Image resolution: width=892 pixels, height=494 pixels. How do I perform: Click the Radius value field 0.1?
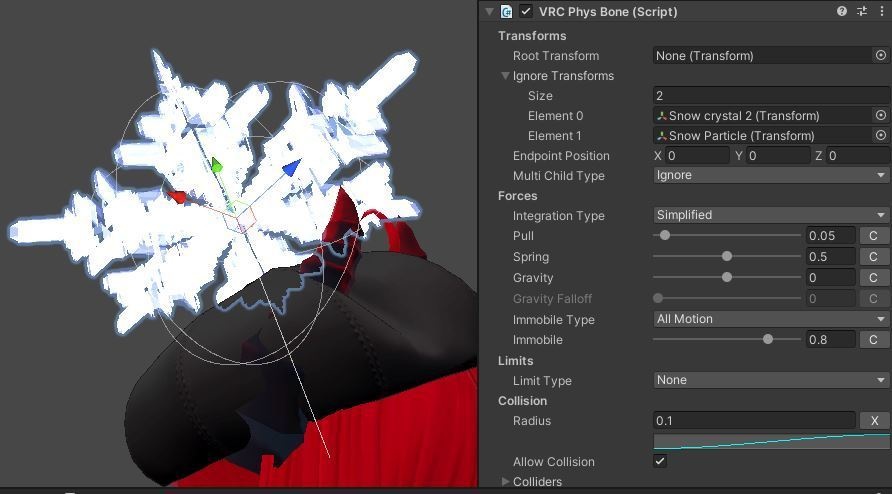coord(754,421)
